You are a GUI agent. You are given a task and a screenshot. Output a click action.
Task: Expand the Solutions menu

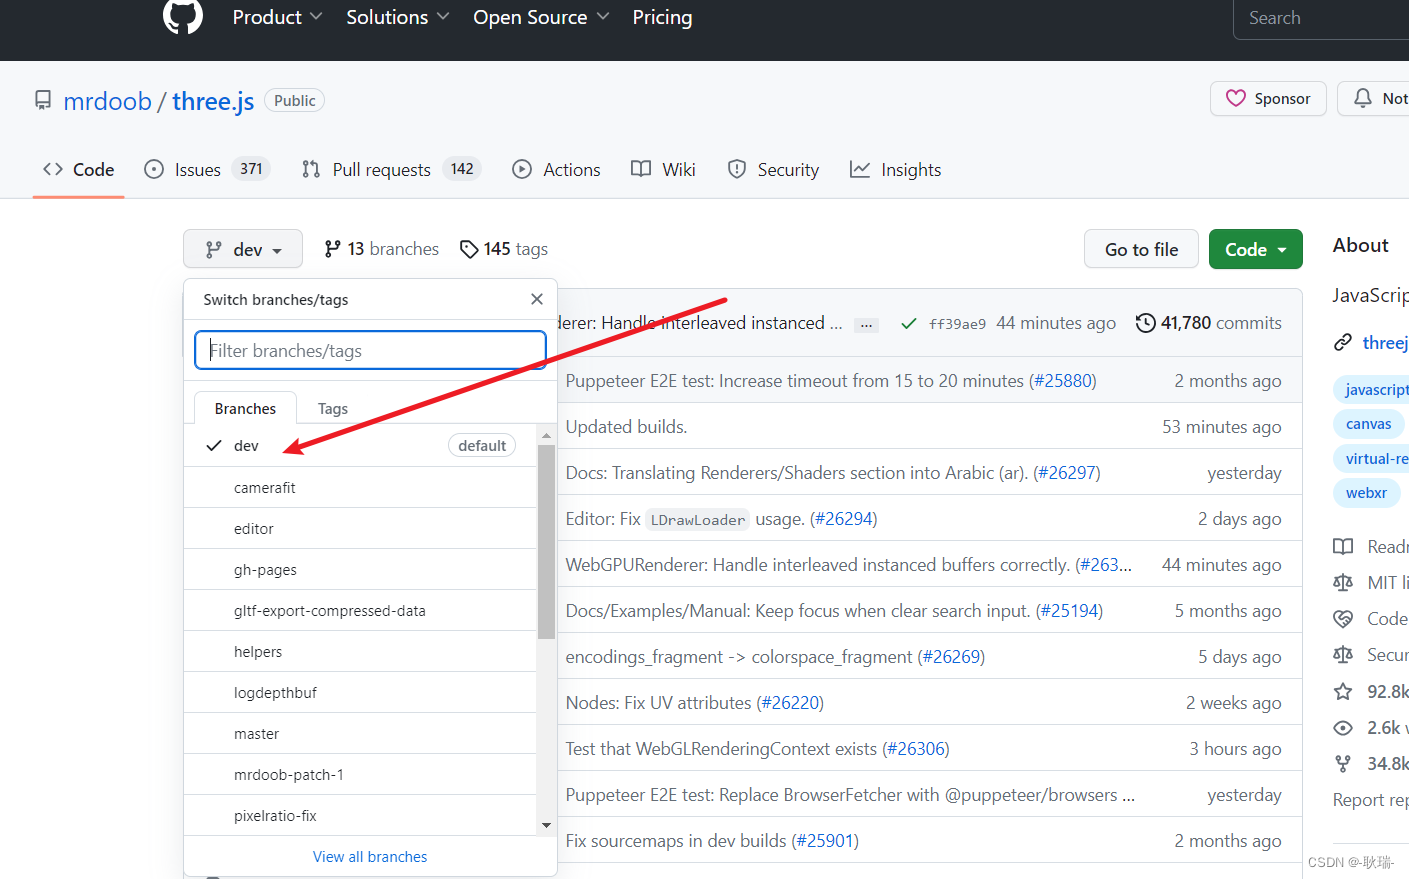click(x=398, y=17)
